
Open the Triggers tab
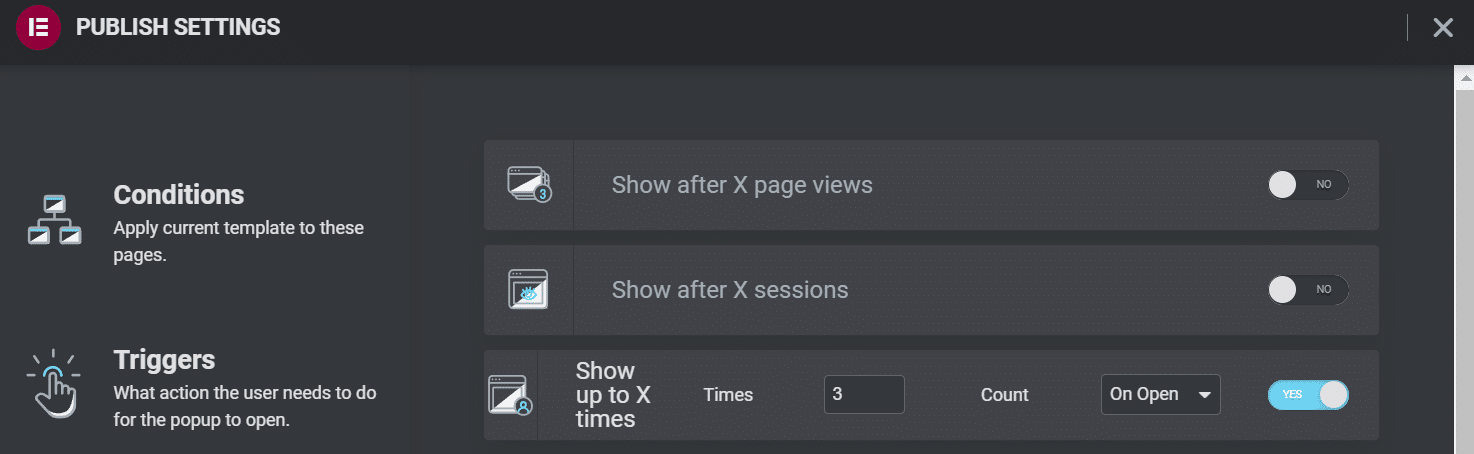click(164, 360)
